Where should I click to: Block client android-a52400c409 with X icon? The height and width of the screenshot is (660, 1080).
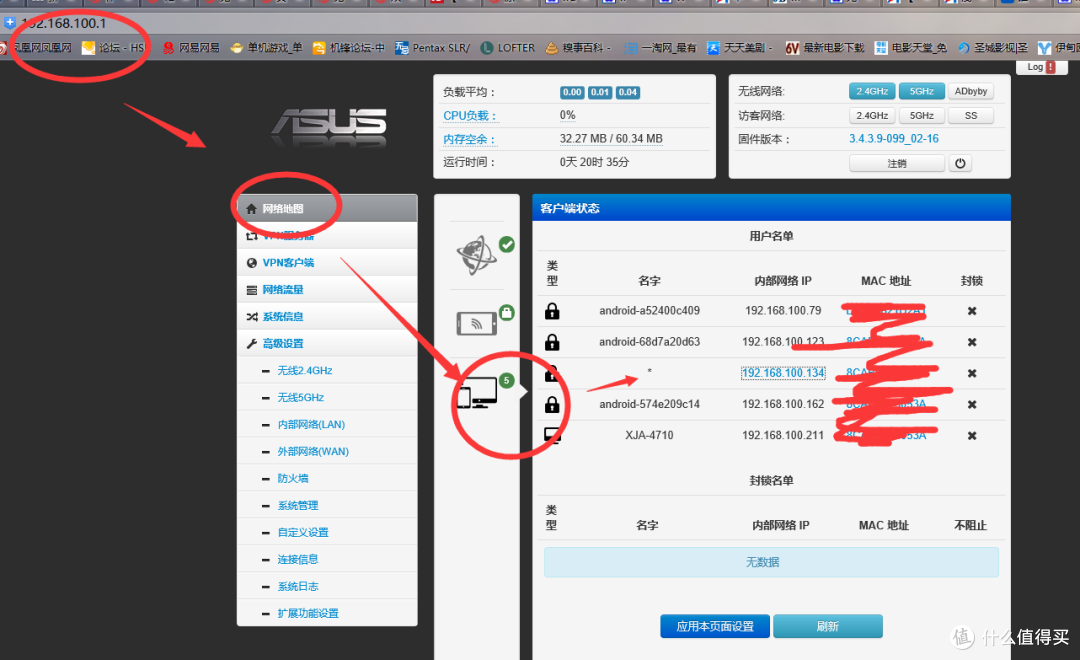[972, 311]
